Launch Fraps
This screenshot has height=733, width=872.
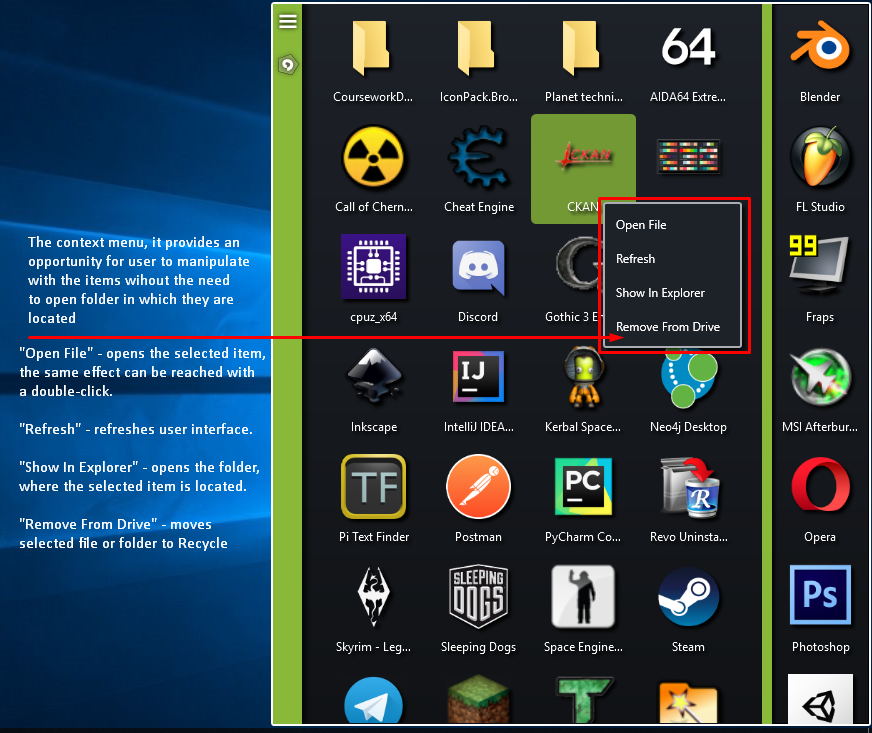point(820,266)
